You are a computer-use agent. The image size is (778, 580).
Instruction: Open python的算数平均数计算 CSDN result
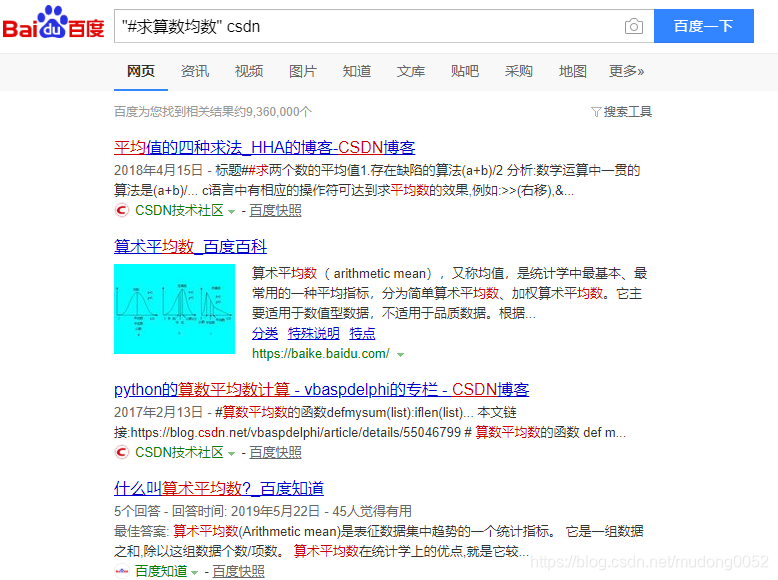(322, 389)
